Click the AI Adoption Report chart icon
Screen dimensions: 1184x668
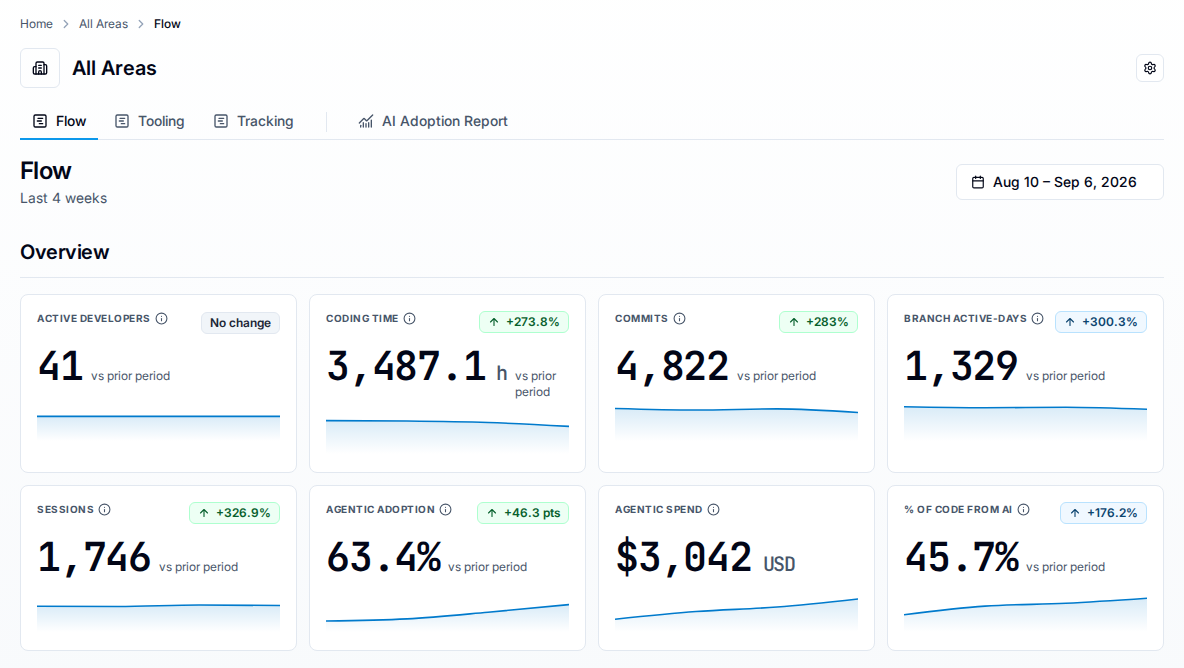click(365, 122)
